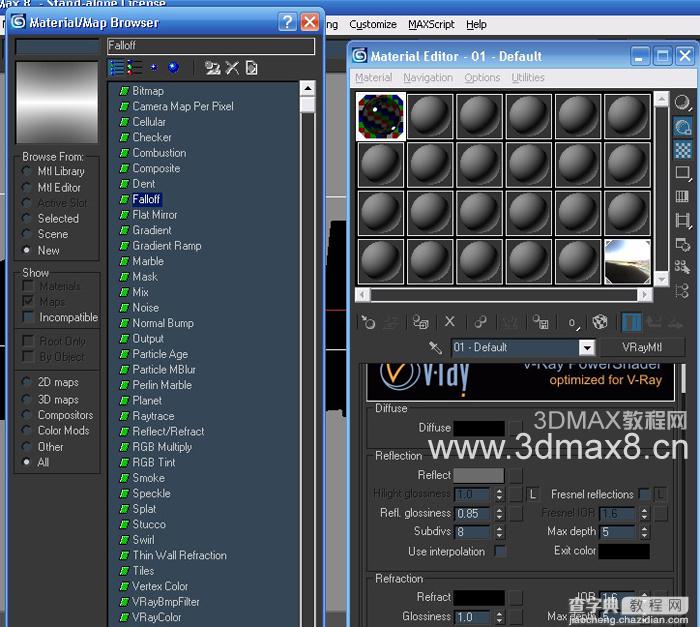Adjust Max depth spinner in Reflection
Screen dimensions: 700x627
[644, 531]
